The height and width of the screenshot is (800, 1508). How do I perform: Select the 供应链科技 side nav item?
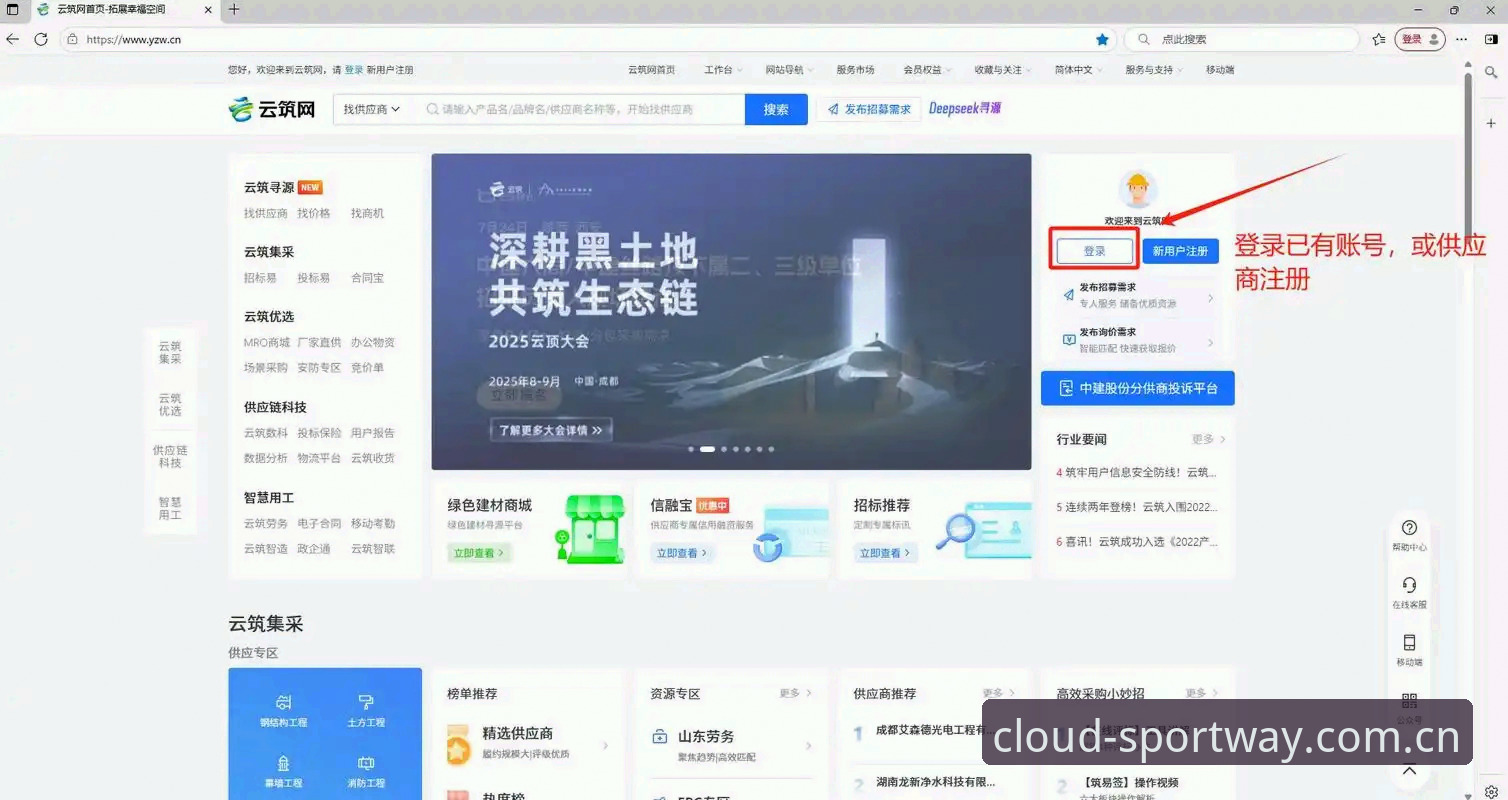pyautogui.click(x=170, y=456)
